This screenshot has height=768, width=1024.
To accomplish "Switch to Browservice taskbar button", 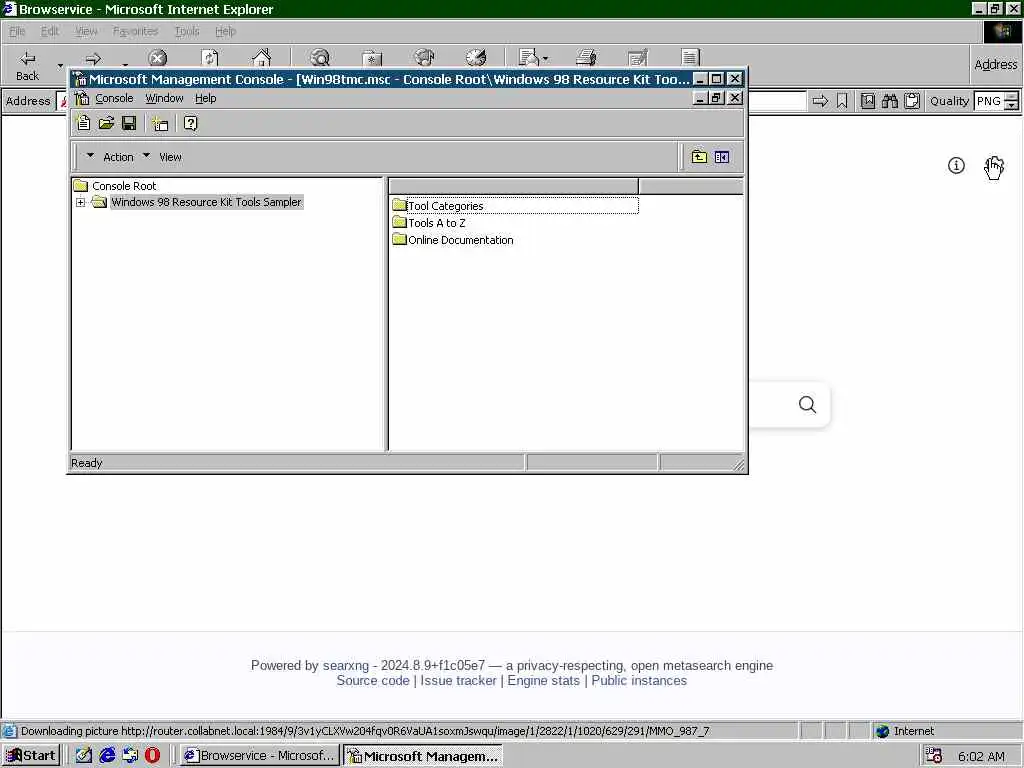I will pyautogui.click(x=260, y=756).
